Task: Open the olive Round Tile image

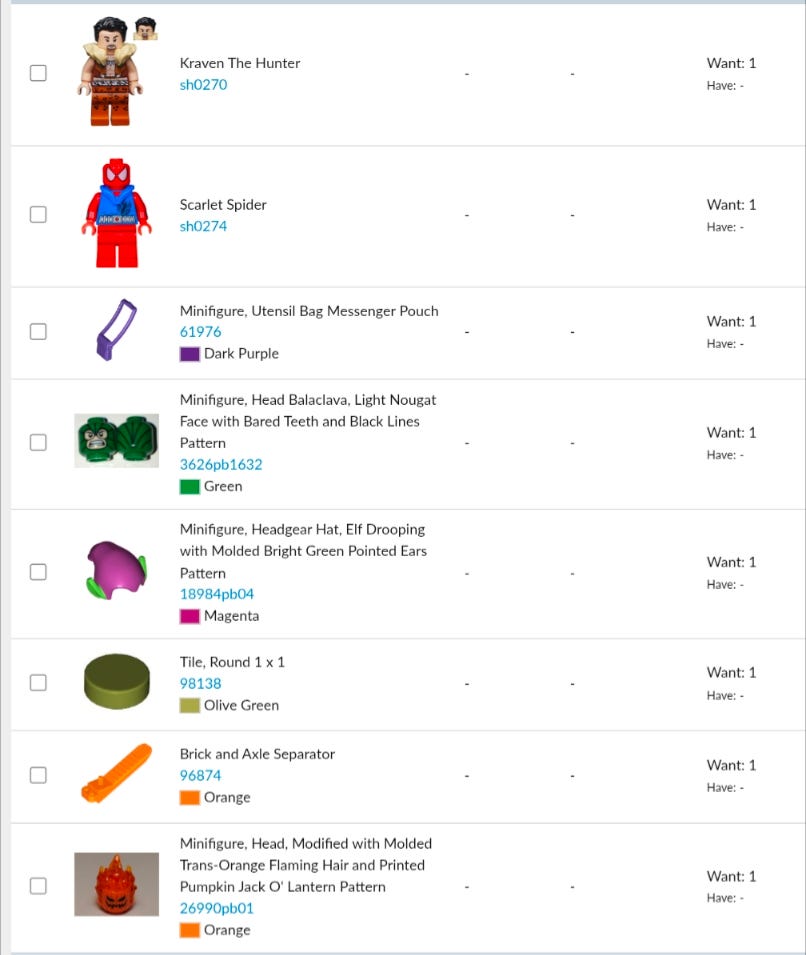Action: click(x=116, y=682)
